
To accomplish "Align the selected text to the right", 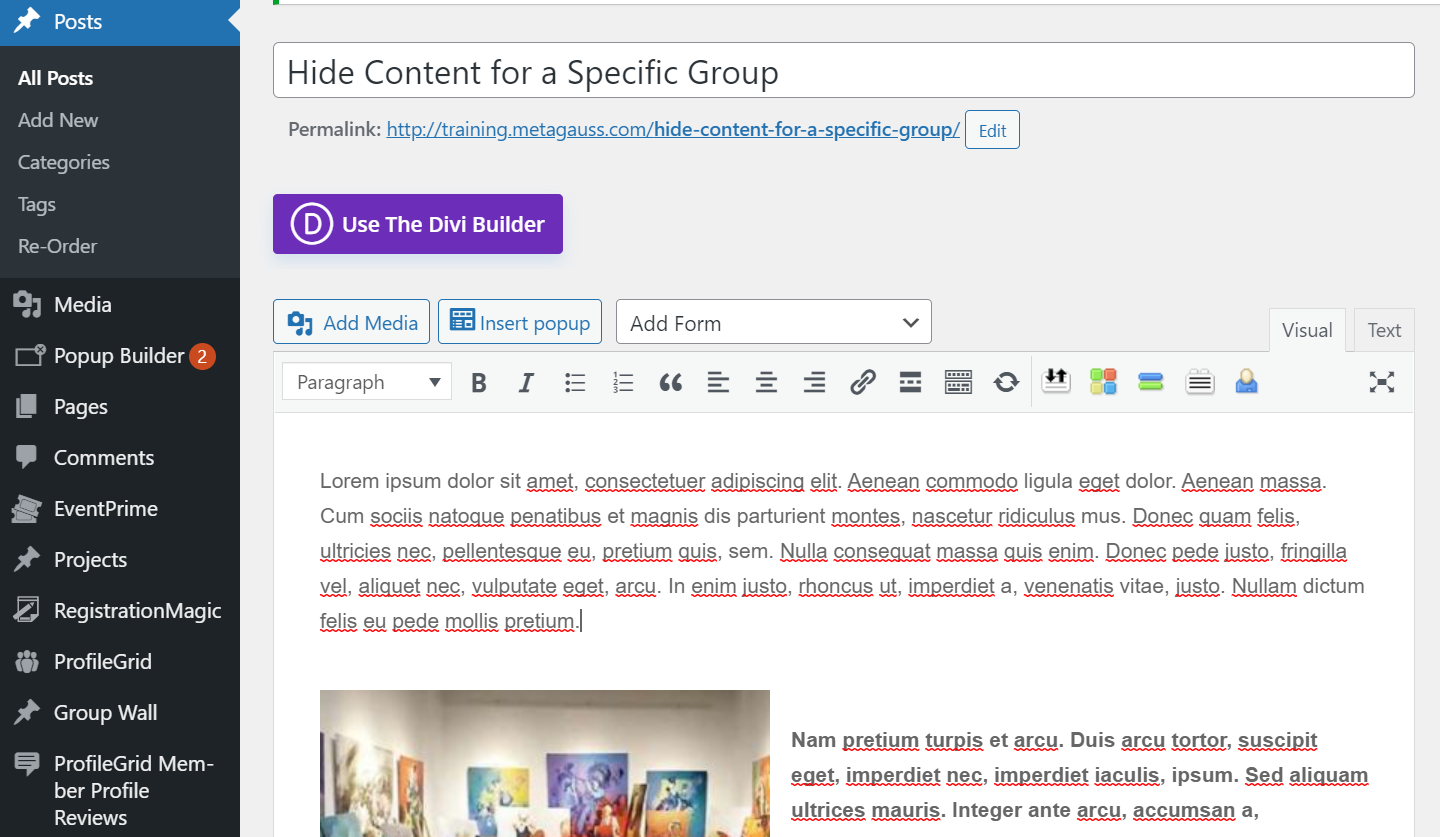I will click(814, 382).
